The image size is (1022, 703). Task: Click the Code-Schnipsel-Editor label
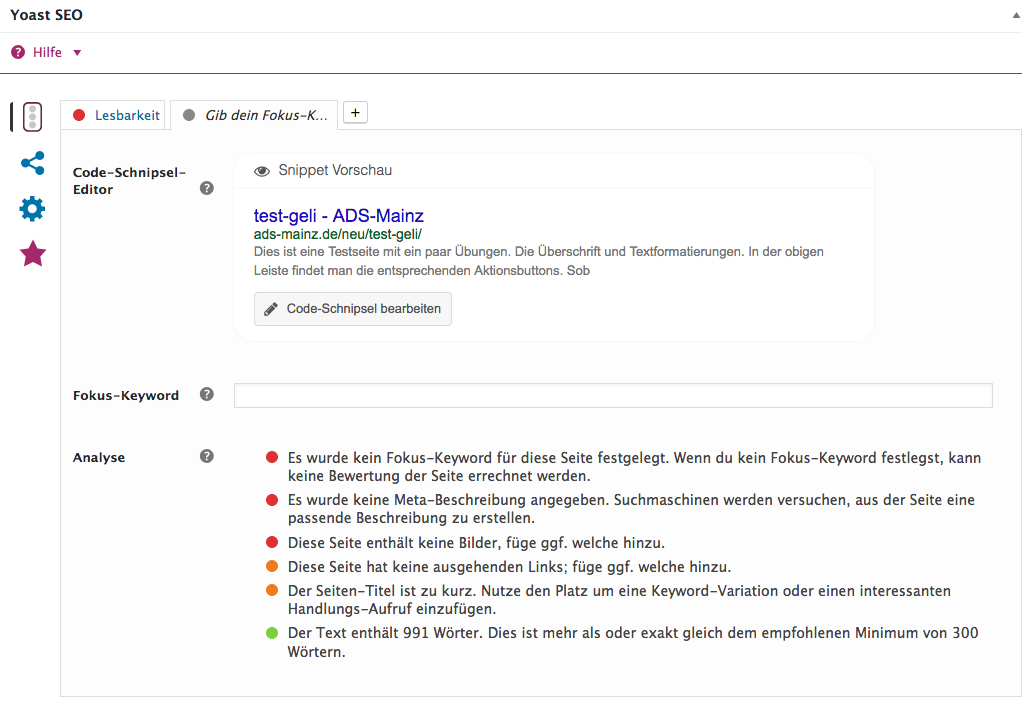tap(129, 180)
